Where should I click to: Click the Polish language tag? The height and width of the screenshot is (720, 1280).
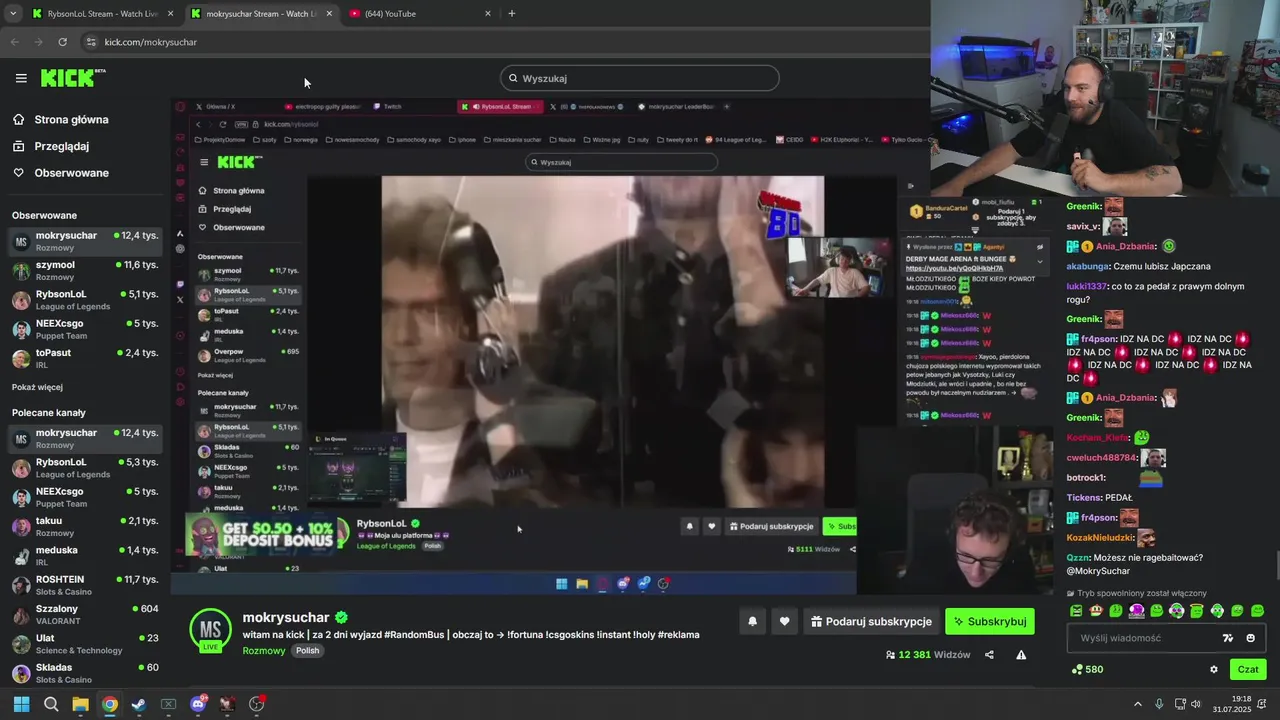(307, 650)
